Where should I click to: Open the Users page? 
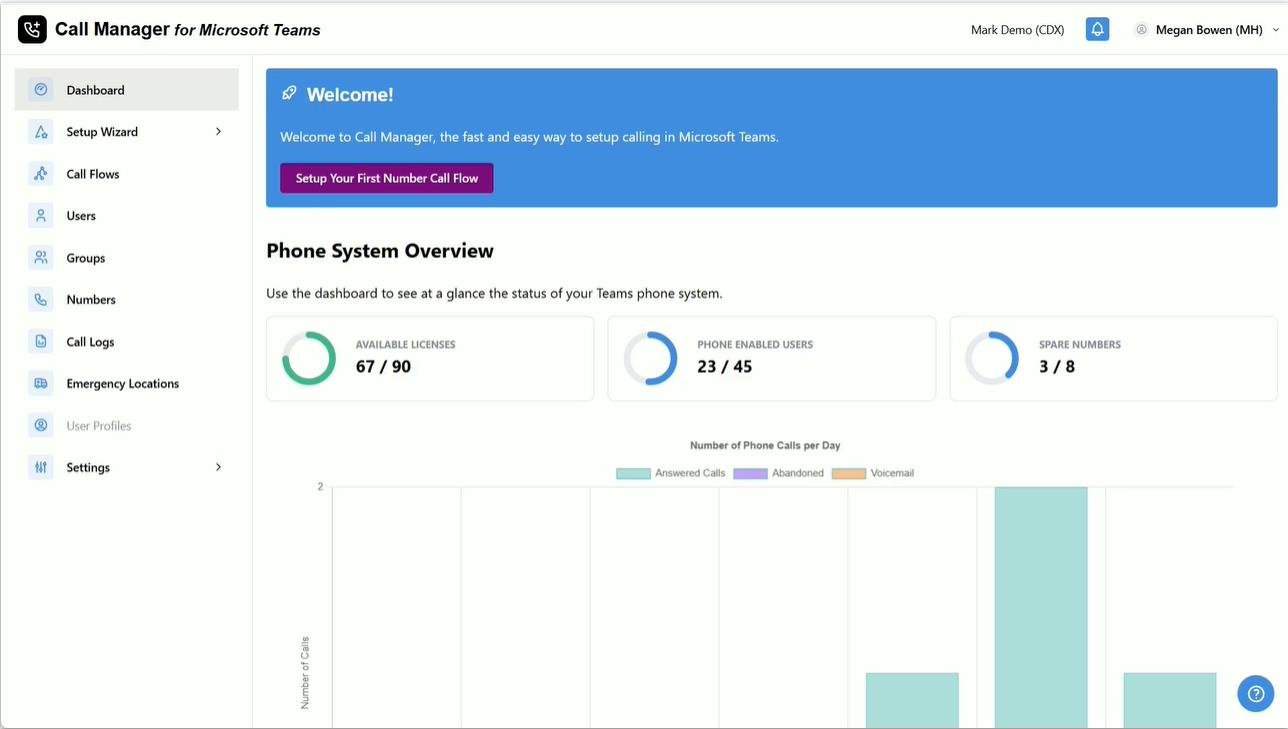click(127, 216)
